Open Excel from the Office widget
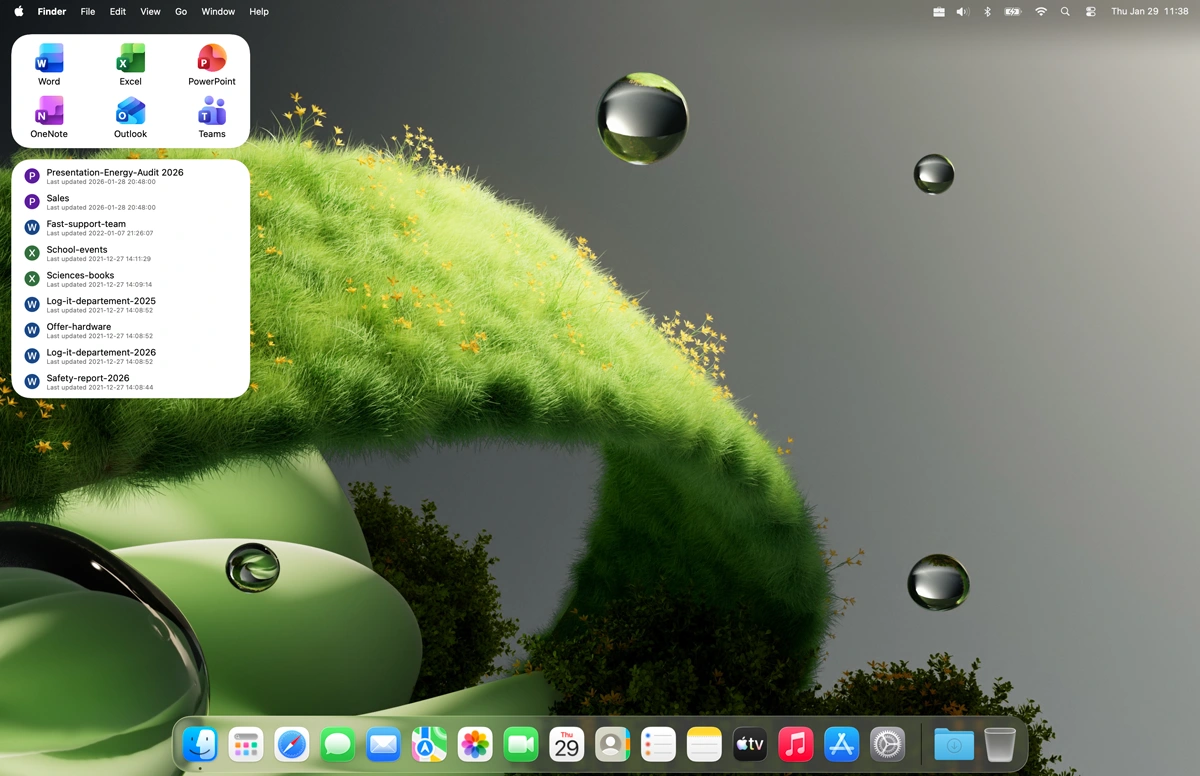1200x776 pixels. (130, 63)
